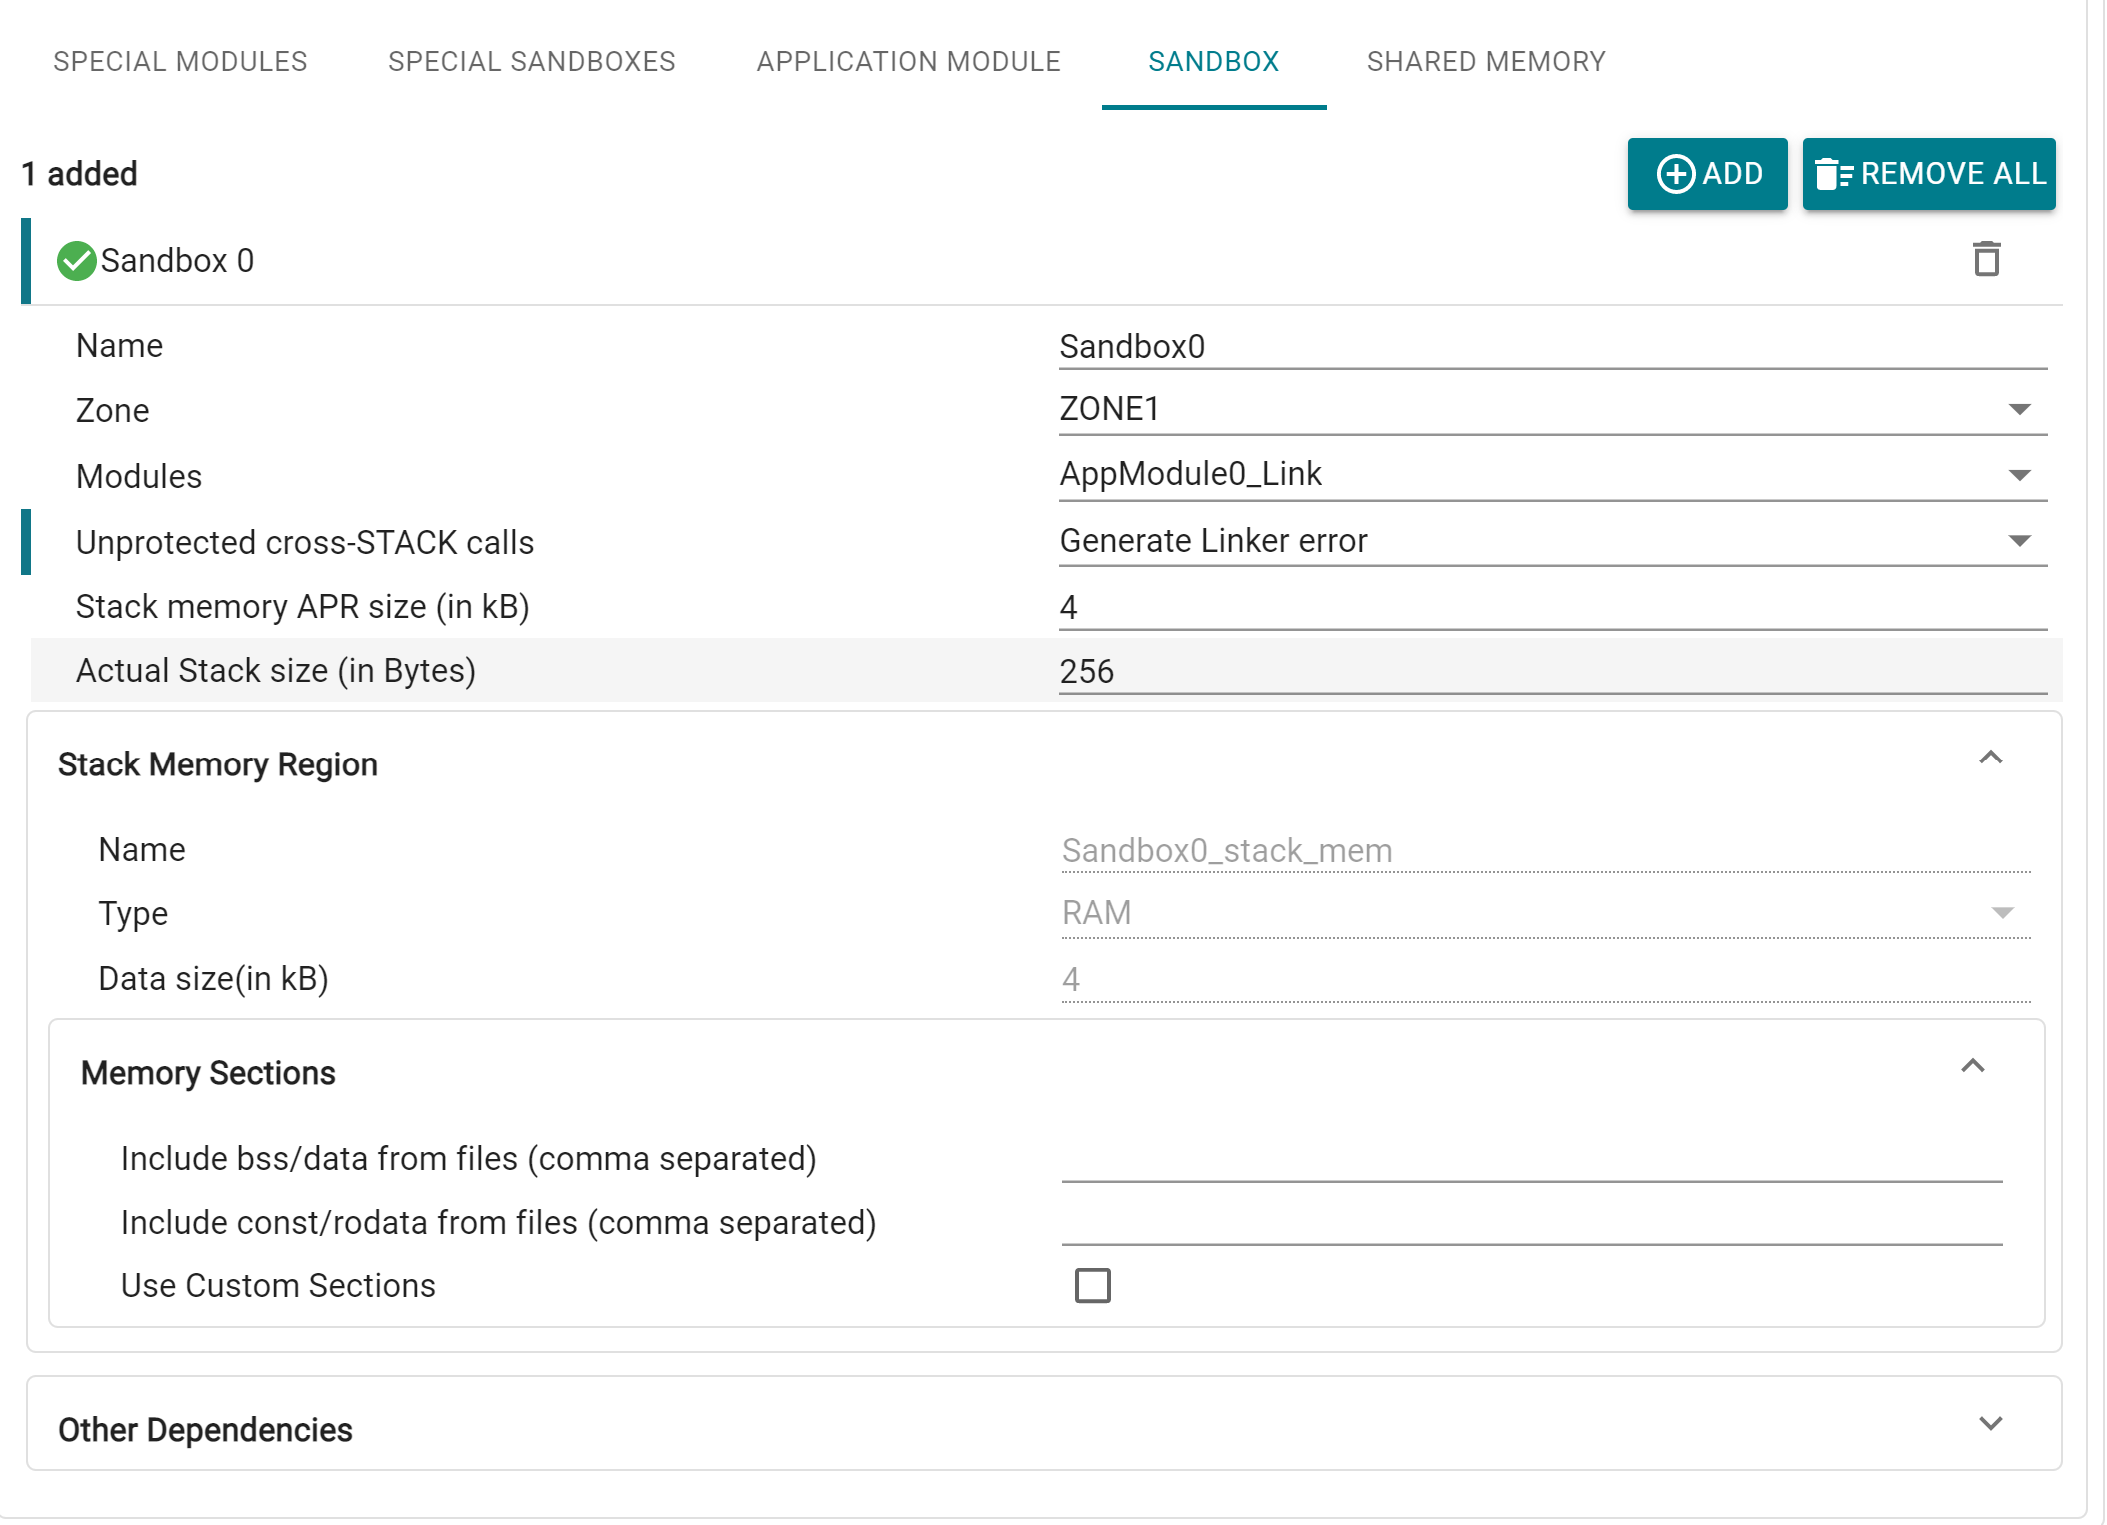This screenshot has height=1525, width=2107.
Task: Click the ADD button
Action: click(1707, 173)
